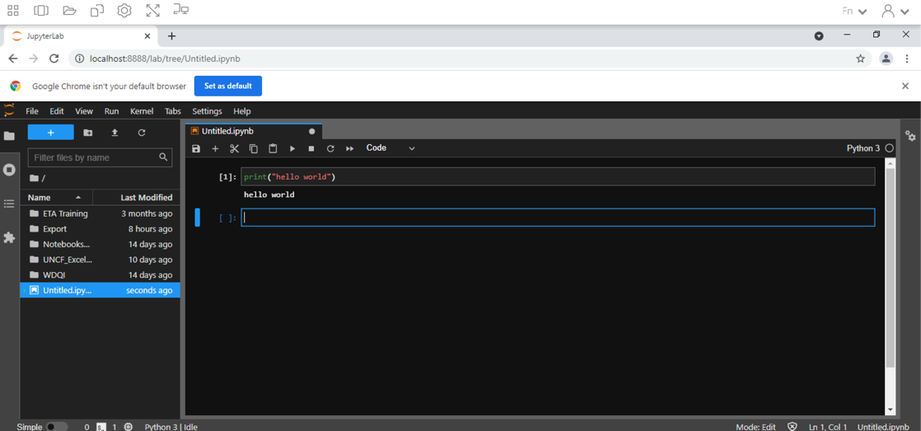Run the selected cell with play icon

292,149
